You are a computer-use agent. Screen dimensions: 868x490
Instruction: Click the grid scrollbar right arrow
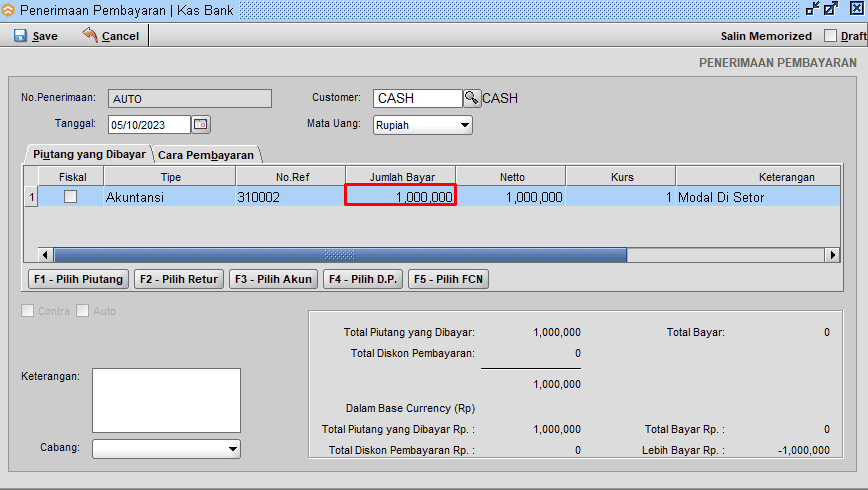(832, 255)
